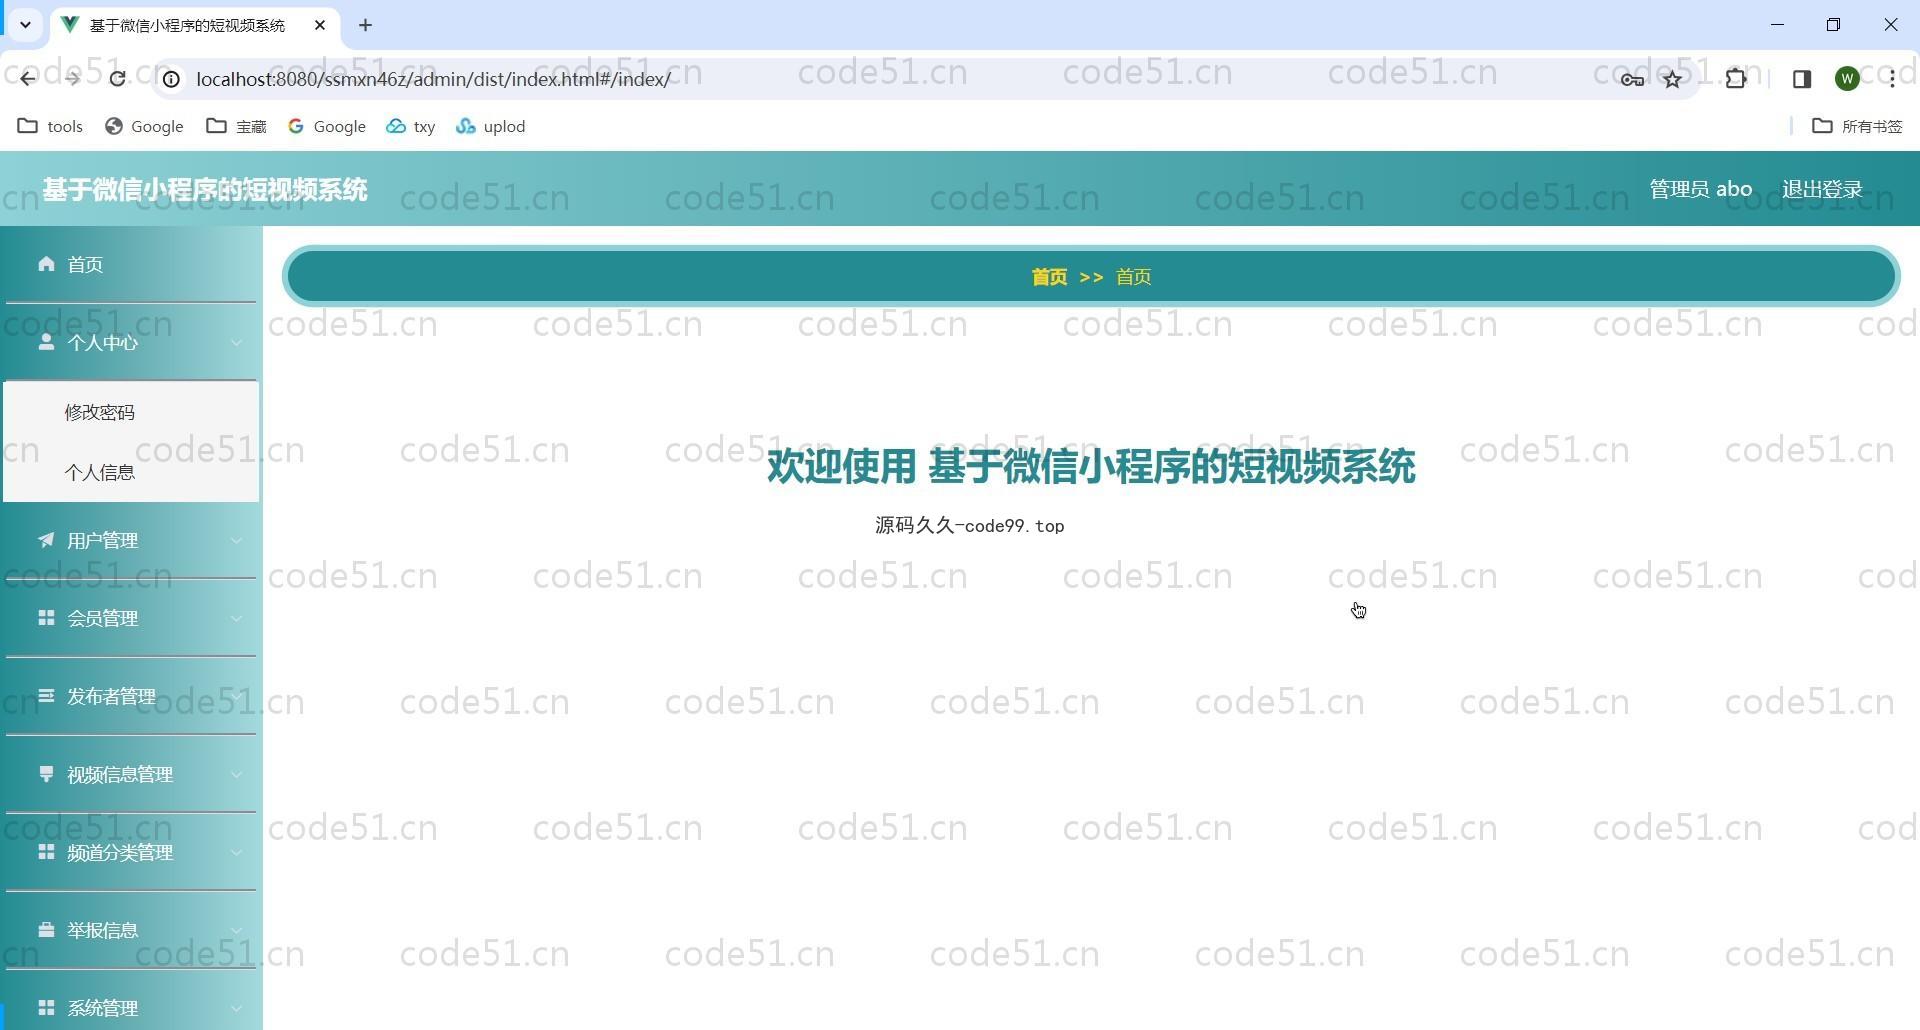
Task: Open the password manager key icon
Action: tap(1632, 79)
